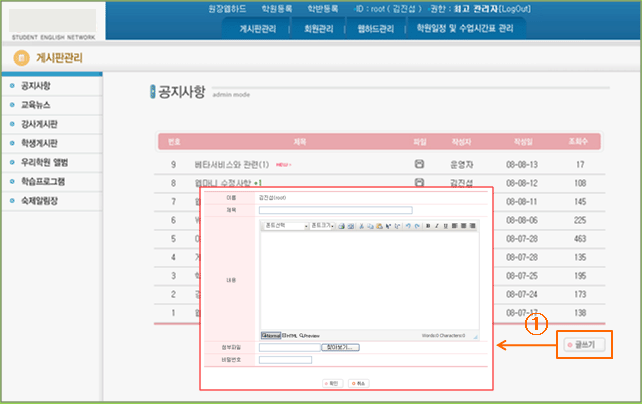The height and width of the screenshot is (404, 642).
Task: Click the 학원등록 top link
Action: pyautogui.click(x=277, y=9)
